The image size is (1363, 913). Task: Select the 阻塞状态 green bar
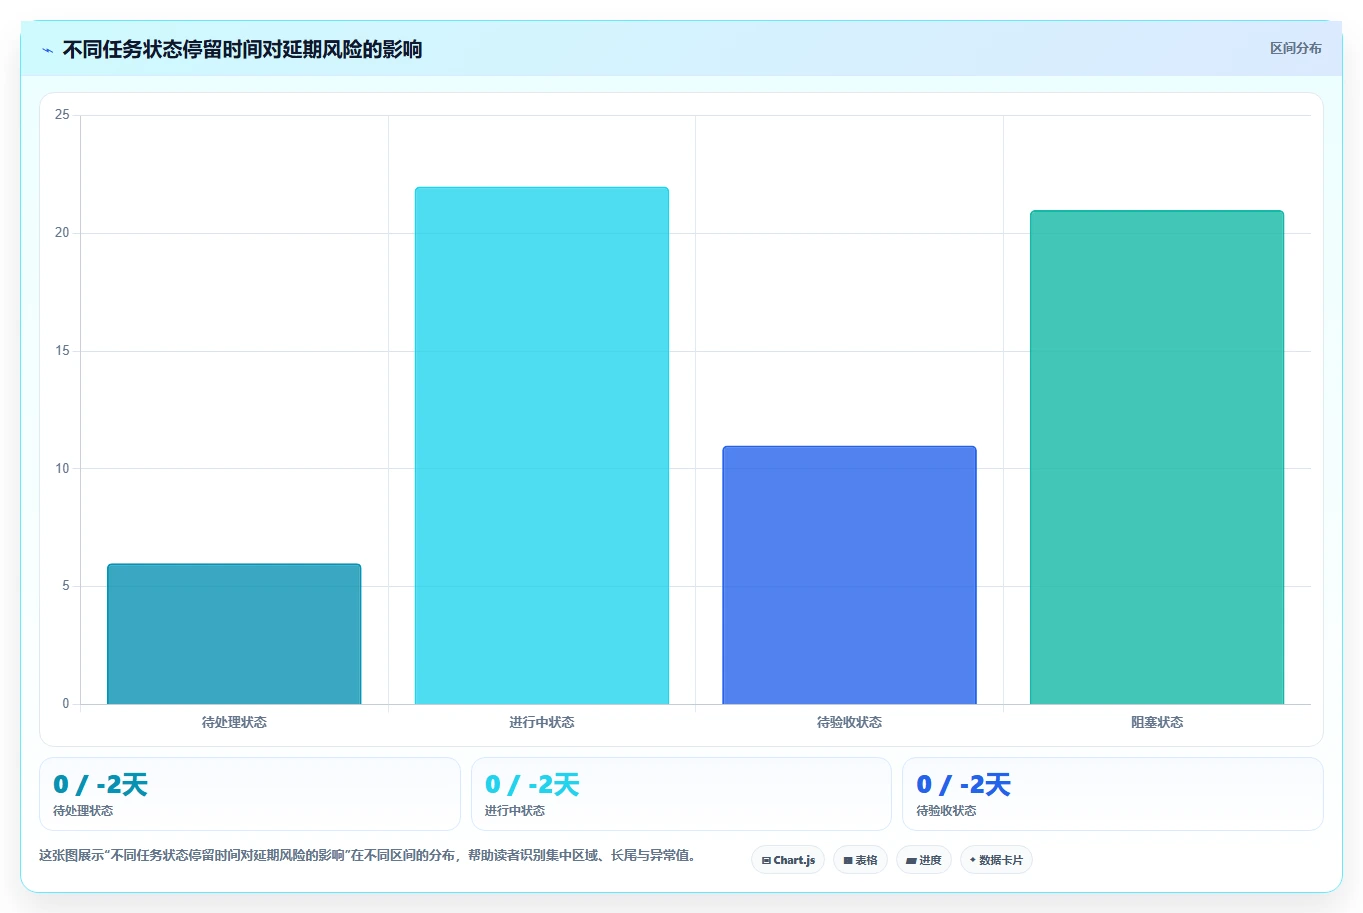pos(1157,457)
